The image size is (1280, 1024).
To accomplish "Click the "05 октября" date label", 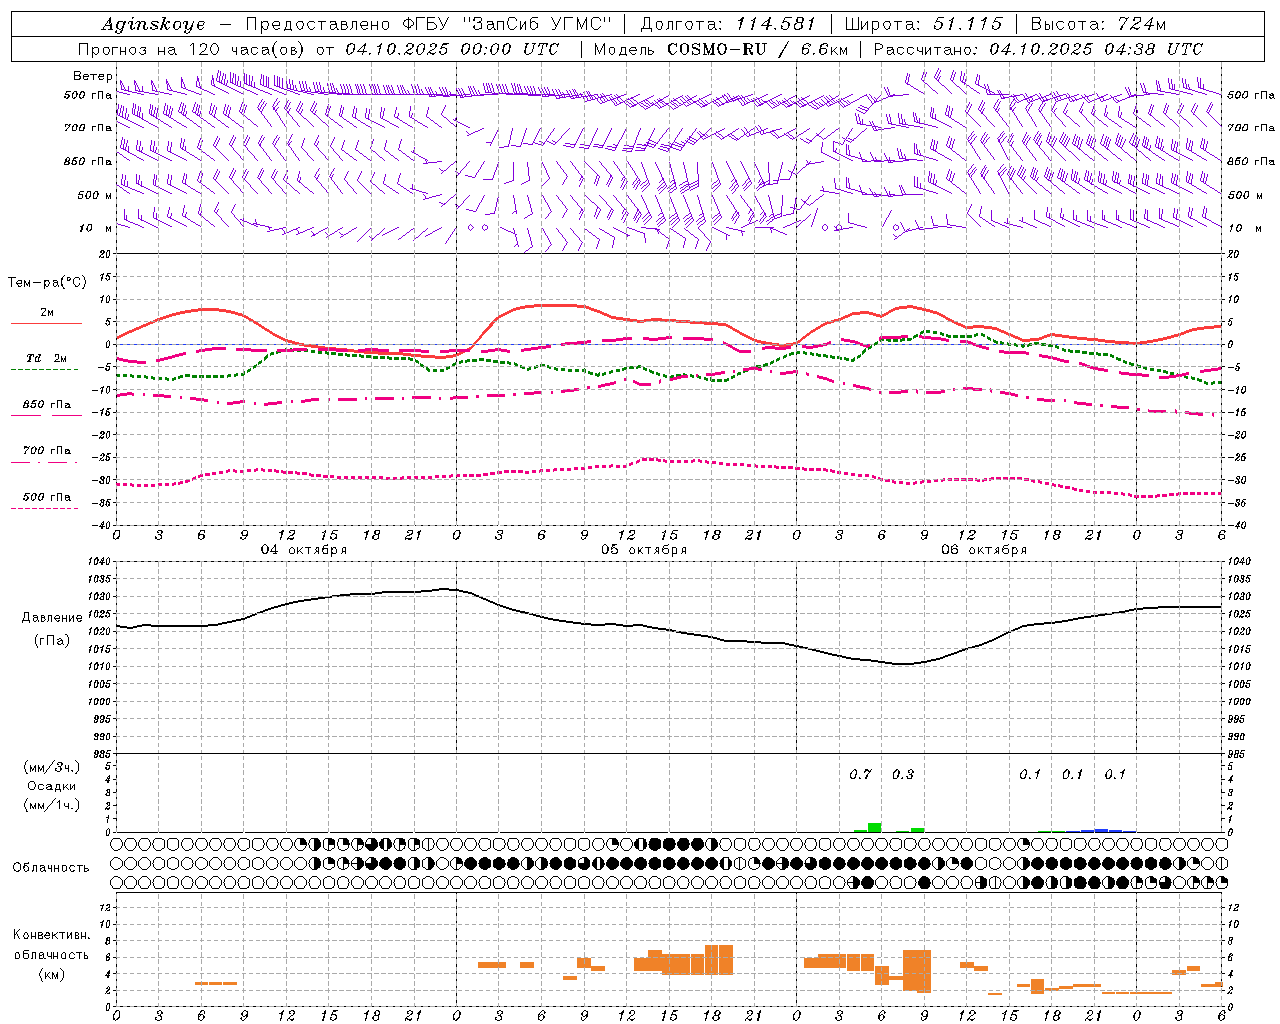I will coord(644,550).
